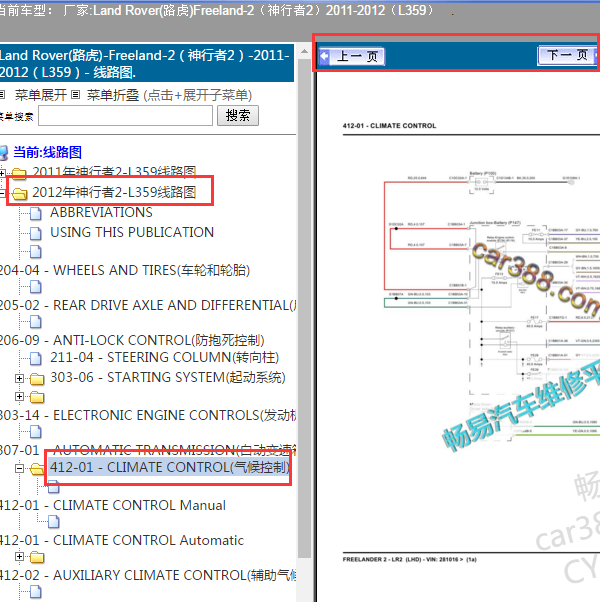600x602 pixels.
Task: Open 204-04 WHEELS AND TIRES(车轮和轮胎)
Action: click(x=124, y=270)
